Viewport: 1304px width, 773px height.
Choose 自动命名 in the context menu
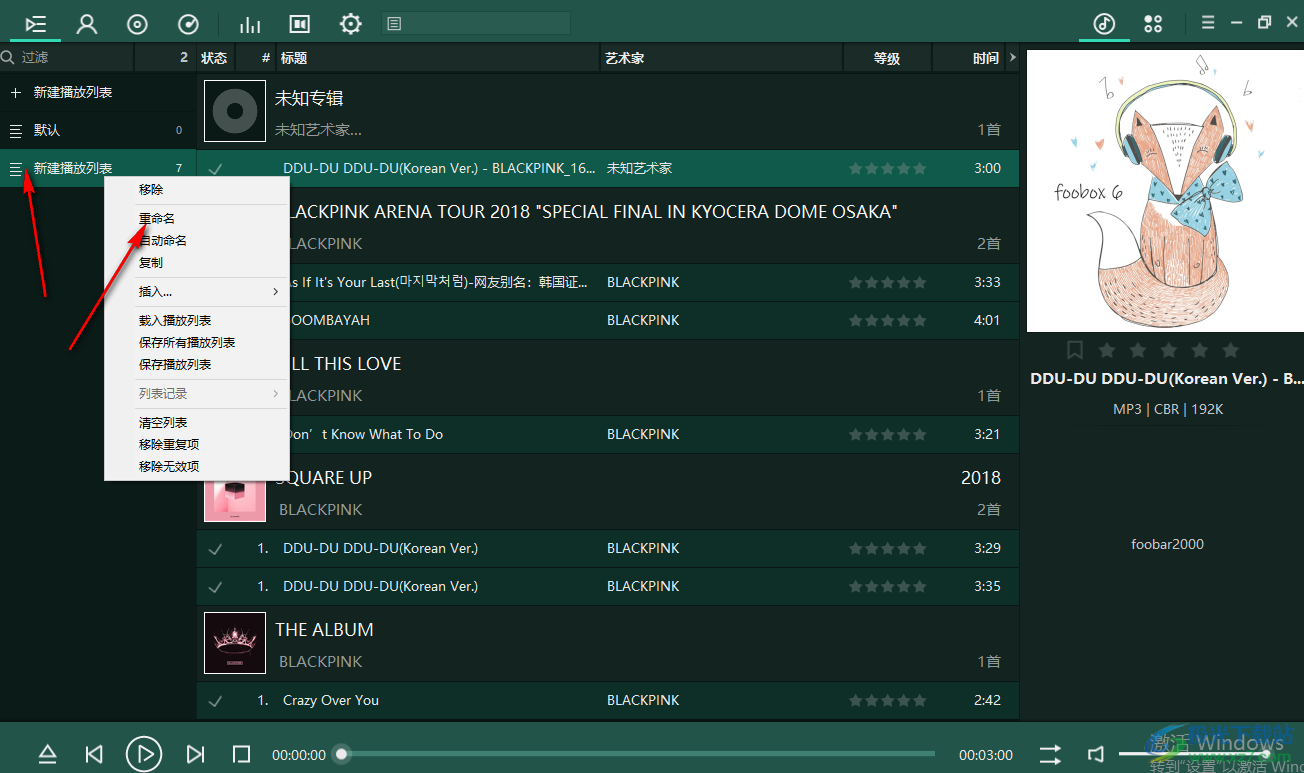coord(163,240)
